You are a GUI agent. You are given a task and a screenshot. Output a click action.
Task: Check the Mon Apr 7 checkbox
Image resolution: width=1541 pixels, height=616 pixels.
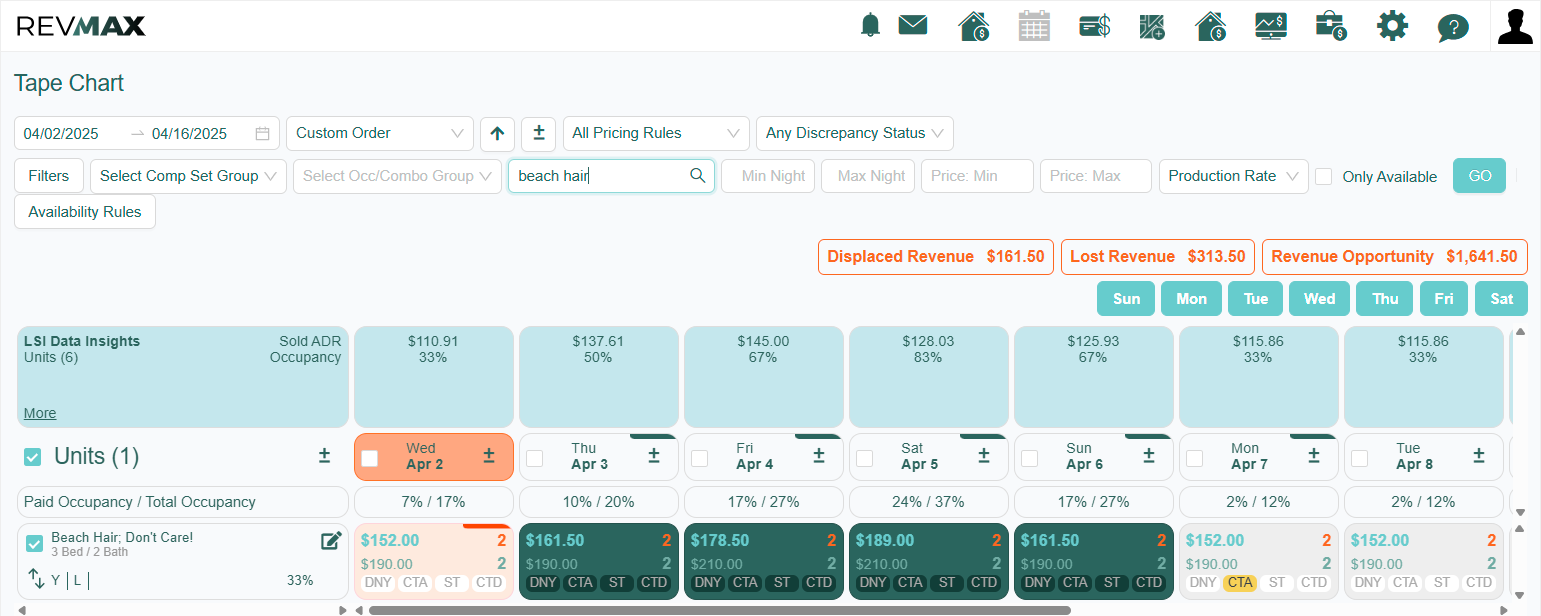[1195, 458]
